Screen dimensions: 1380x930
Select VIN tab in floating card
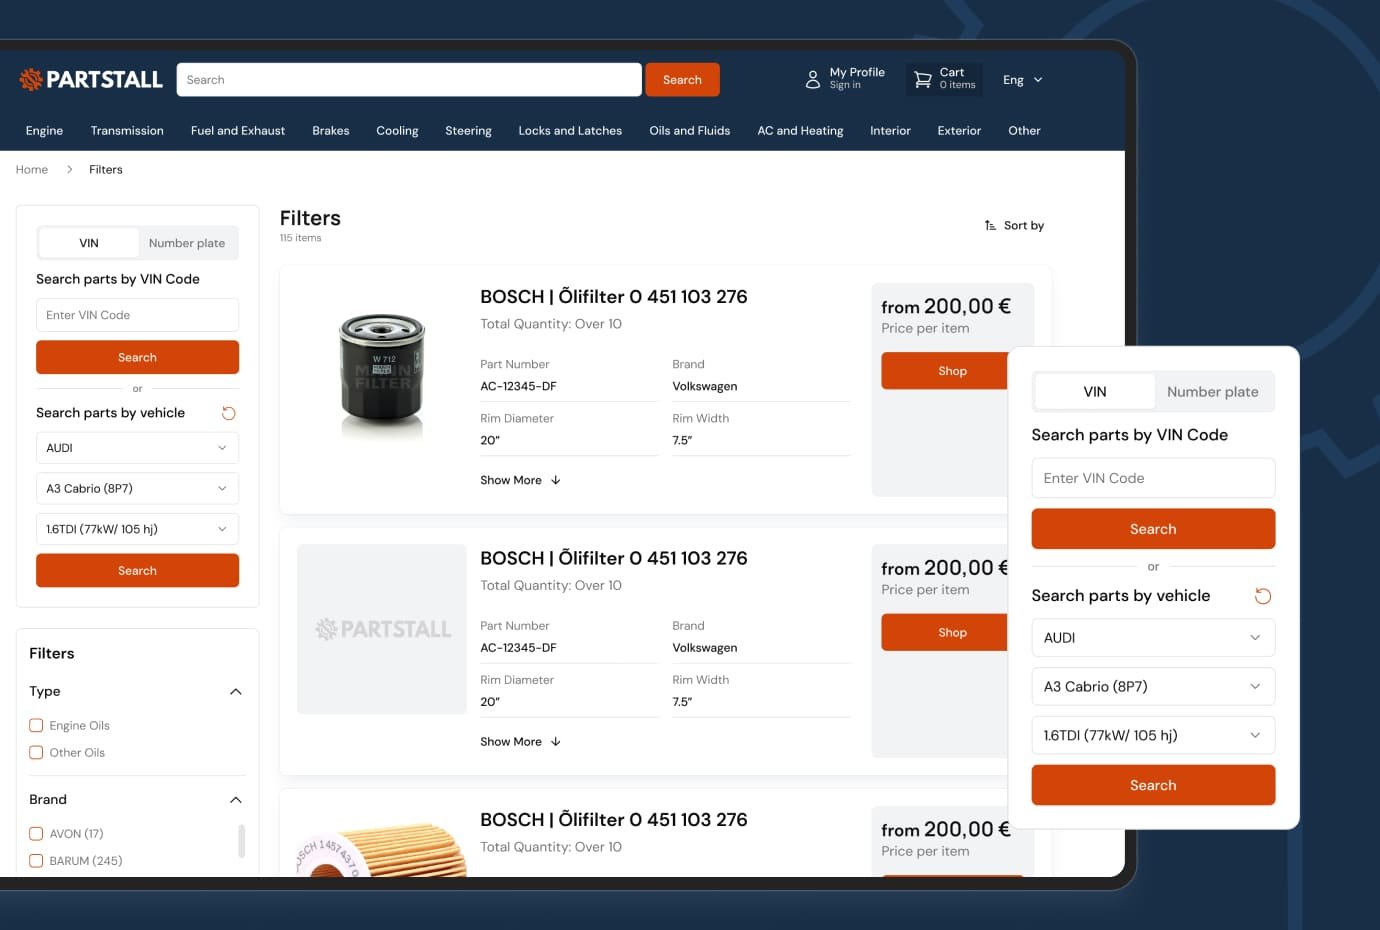[x=1095, y=392]
